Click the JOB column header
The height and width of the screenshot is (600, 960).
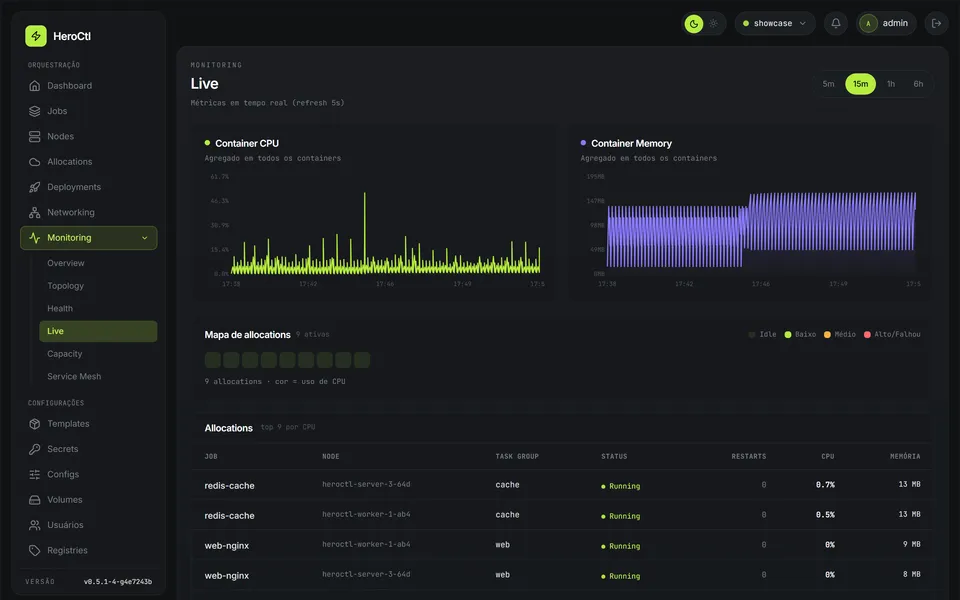click(x=211, y=457)
